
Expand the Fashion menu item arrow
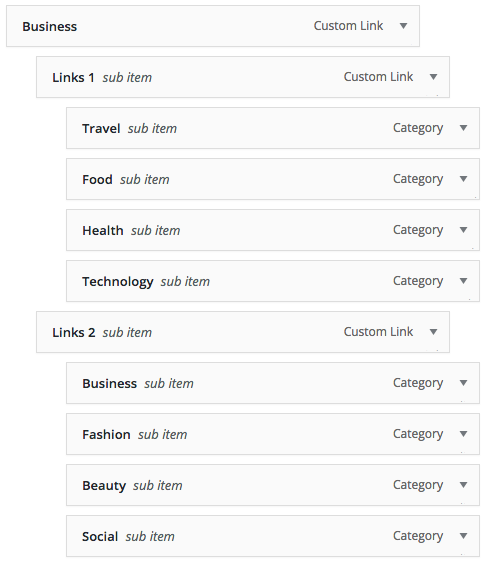464,434
